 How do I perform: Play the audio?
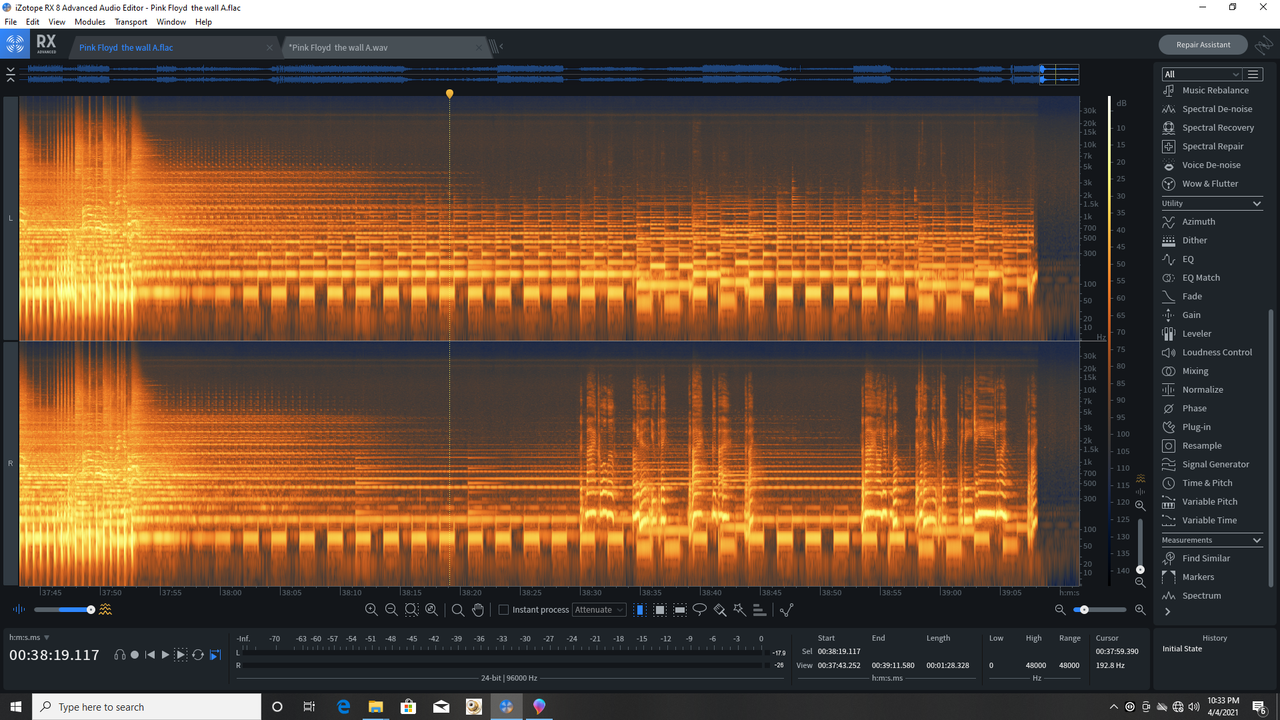[166, 655]
